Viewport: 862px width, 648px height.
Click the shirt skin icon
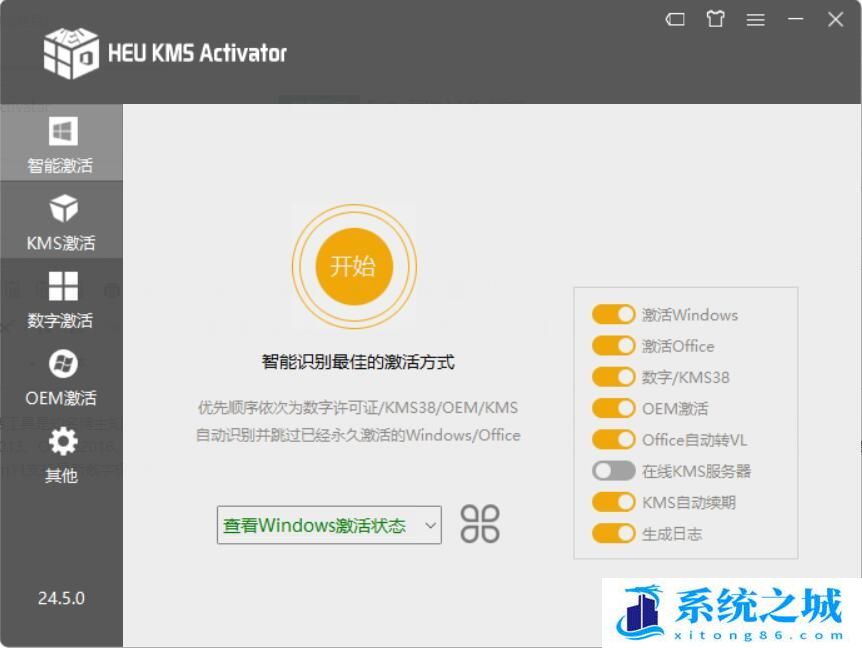(715, 19)
